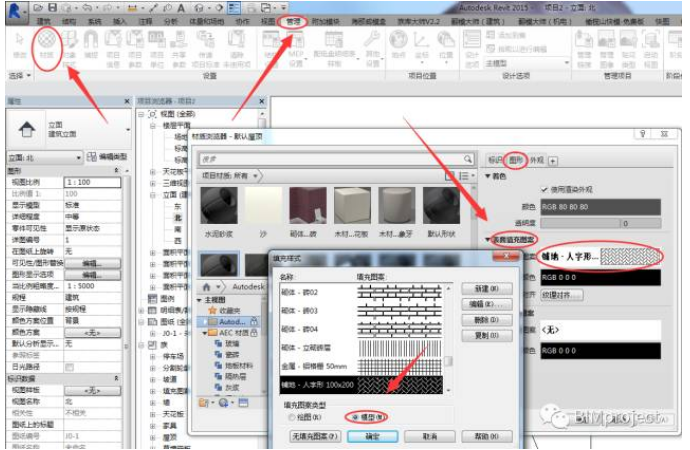
Task: Click the Edit (编辑) button in Fill Patterns
Action: coord(487,304)
